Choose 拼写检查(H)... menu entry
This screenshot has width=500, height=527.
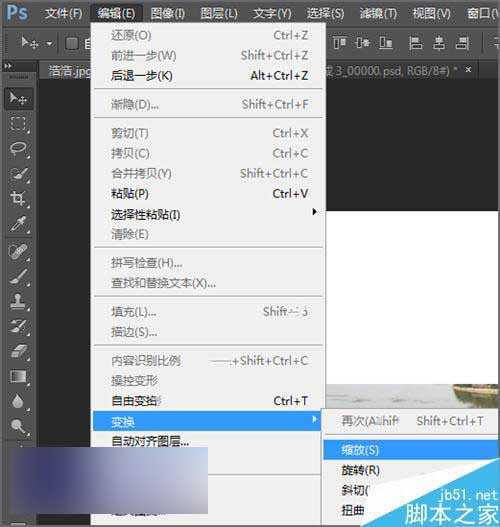[x=208, y=263]
